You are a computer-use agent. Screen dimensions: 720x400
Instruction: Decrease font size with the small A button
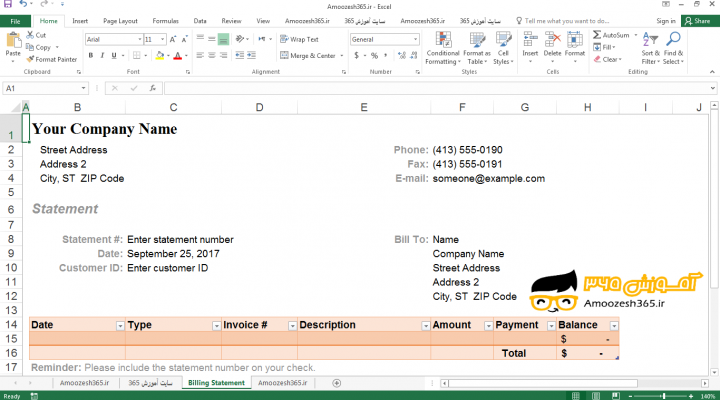(x=185, y=39)
